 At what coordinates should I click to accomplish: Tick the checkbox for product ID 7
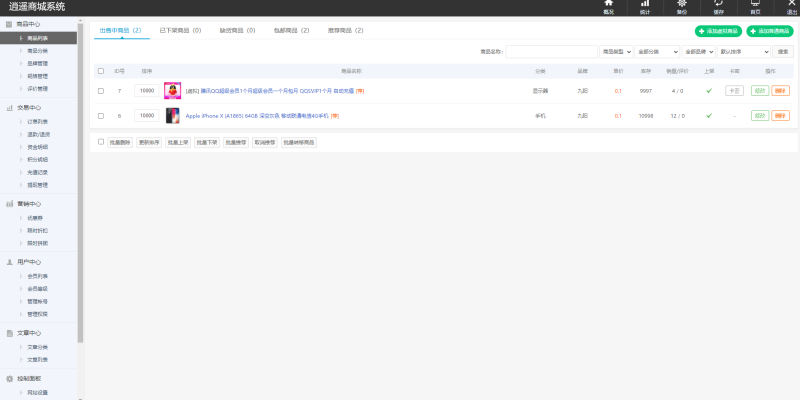(x=101, y=91)
